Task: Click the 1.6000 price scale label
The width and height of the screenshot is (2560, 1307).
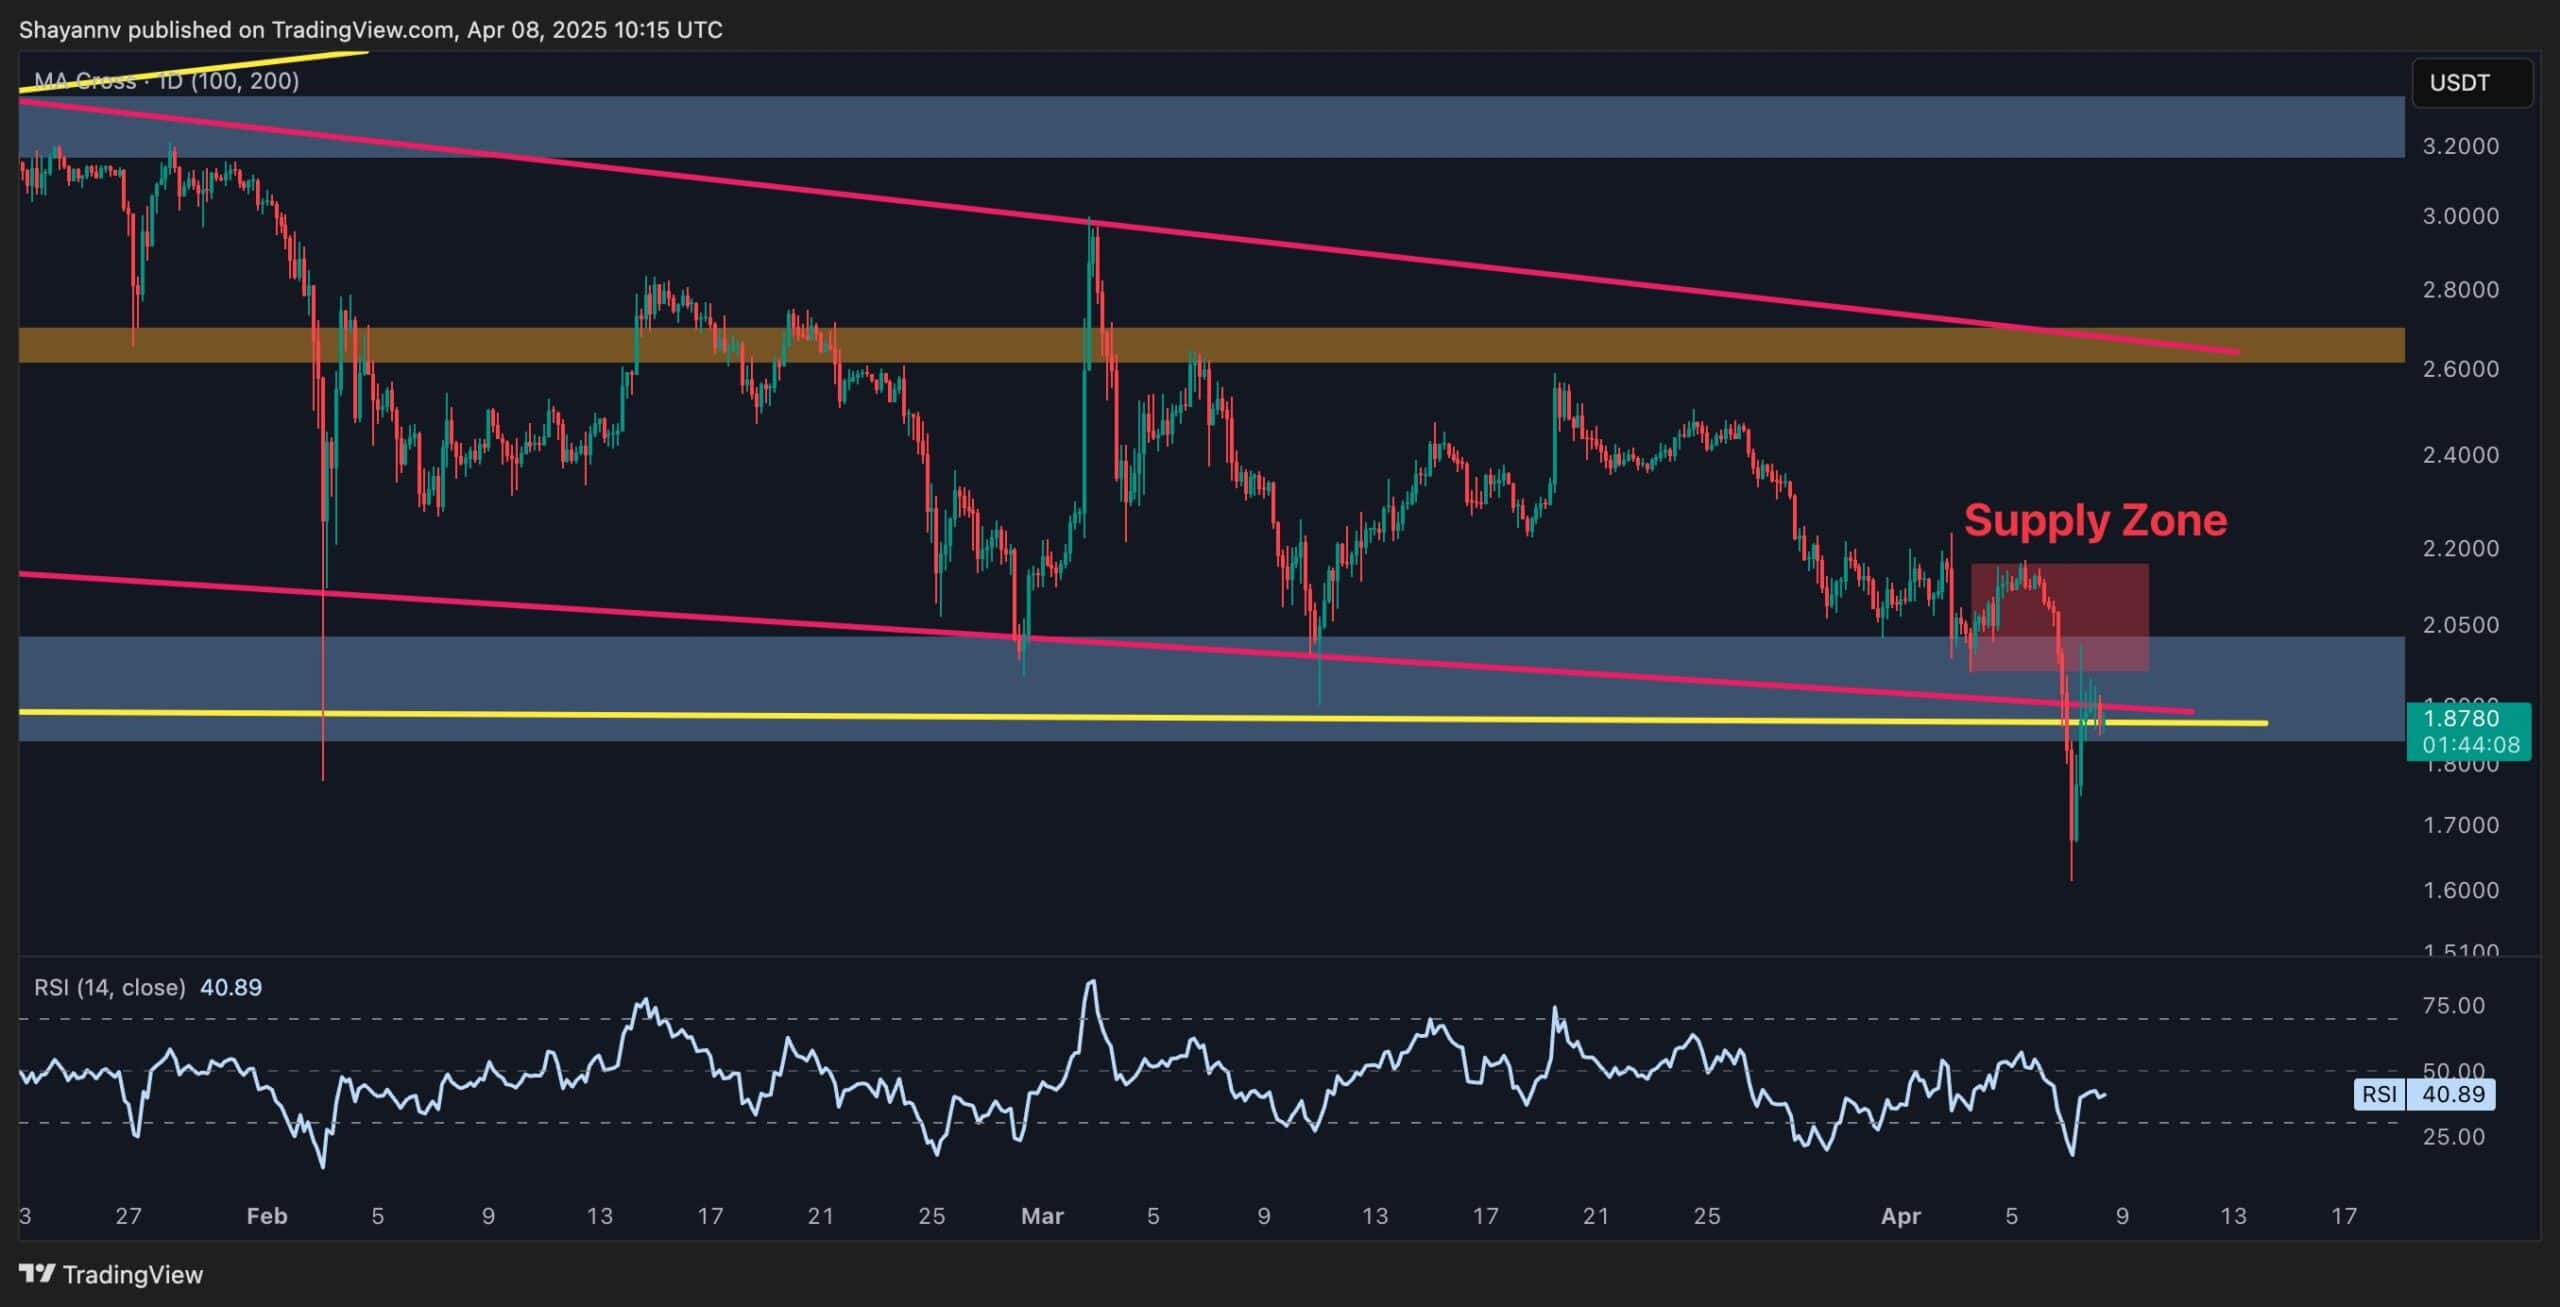Action: pyautogui.click(x=2460, y=890)
